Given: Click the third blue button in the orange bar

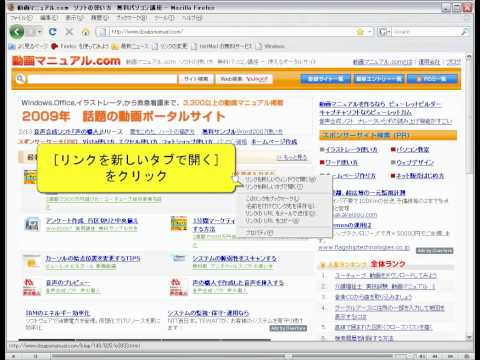Looking at the screenshot, I should (x=432, y=79).
